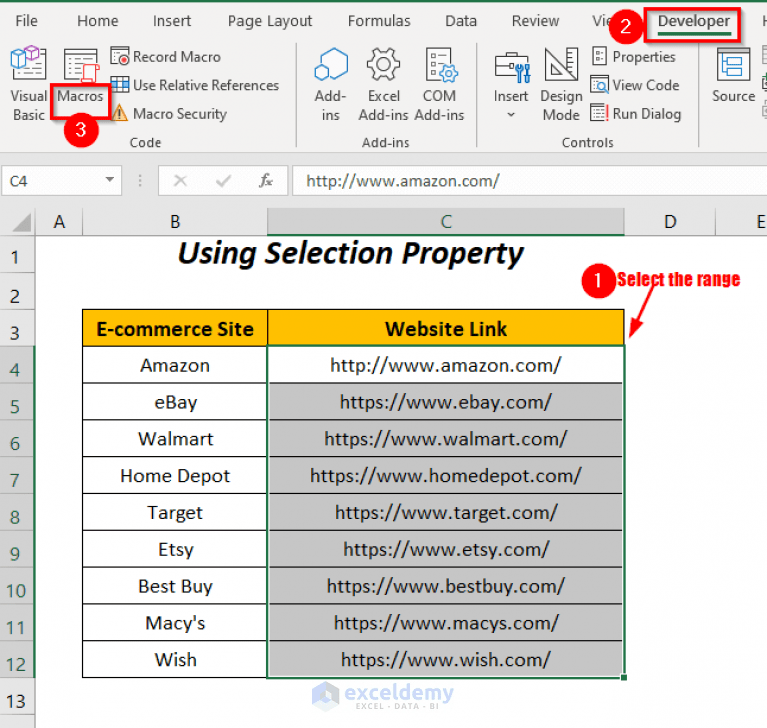767x728 pixels.
Task: Click the 'Using Selection Property' title cell
Action: 350,254
